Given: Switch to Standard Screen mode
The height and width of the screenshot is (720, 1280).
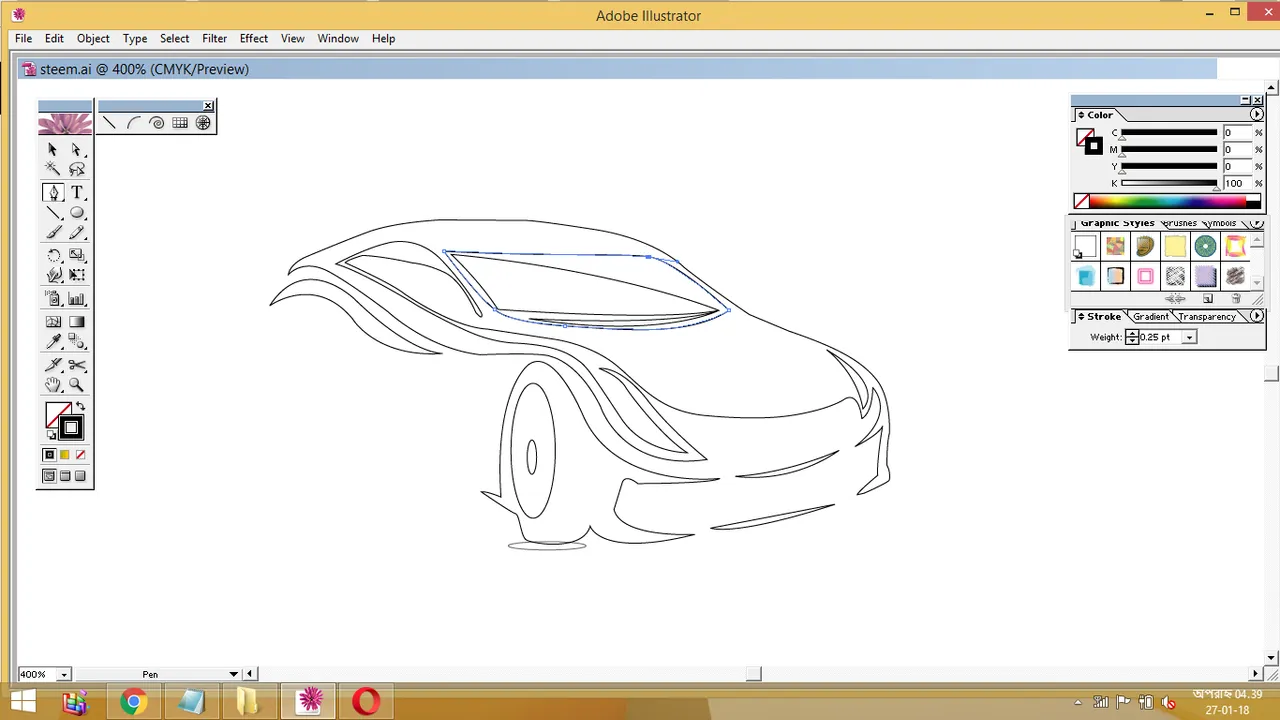Looking at the screenshot, I should pos(49,476).
